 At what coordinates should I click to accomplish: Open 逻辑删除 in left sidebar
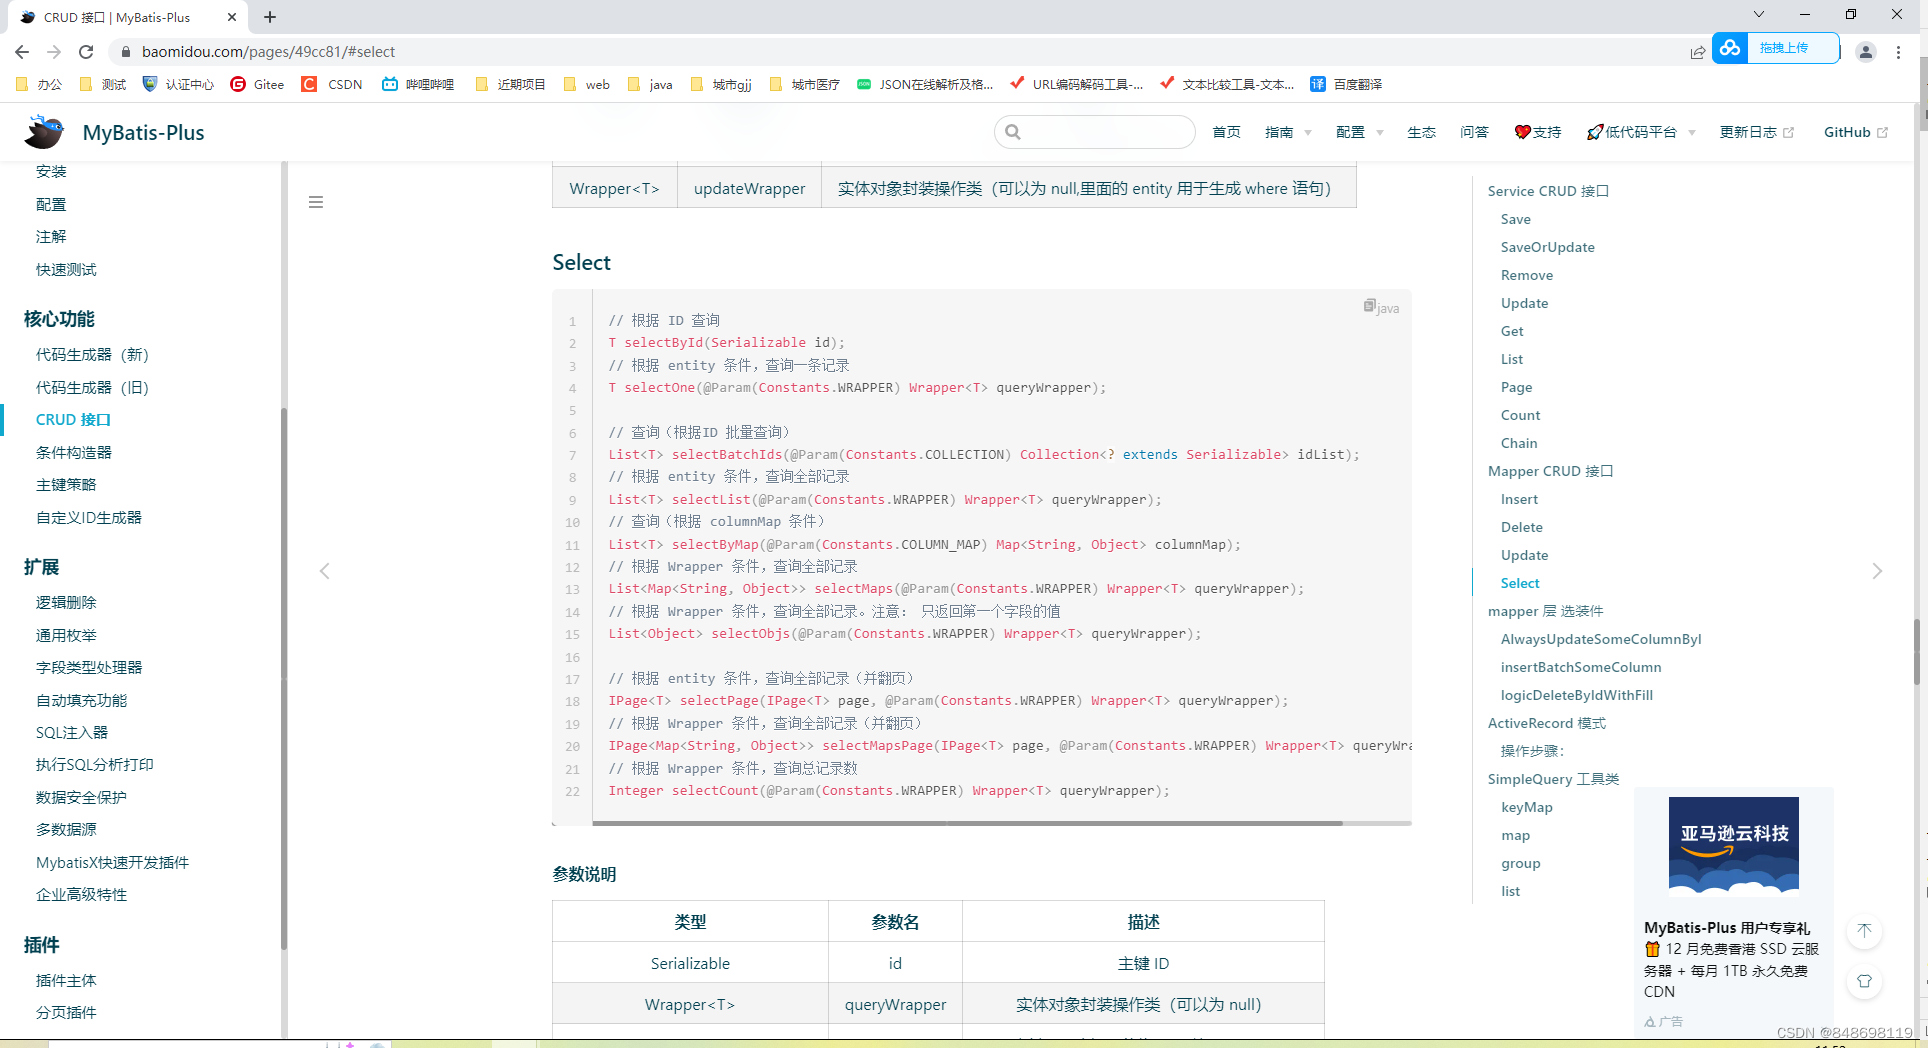point(66,602)
